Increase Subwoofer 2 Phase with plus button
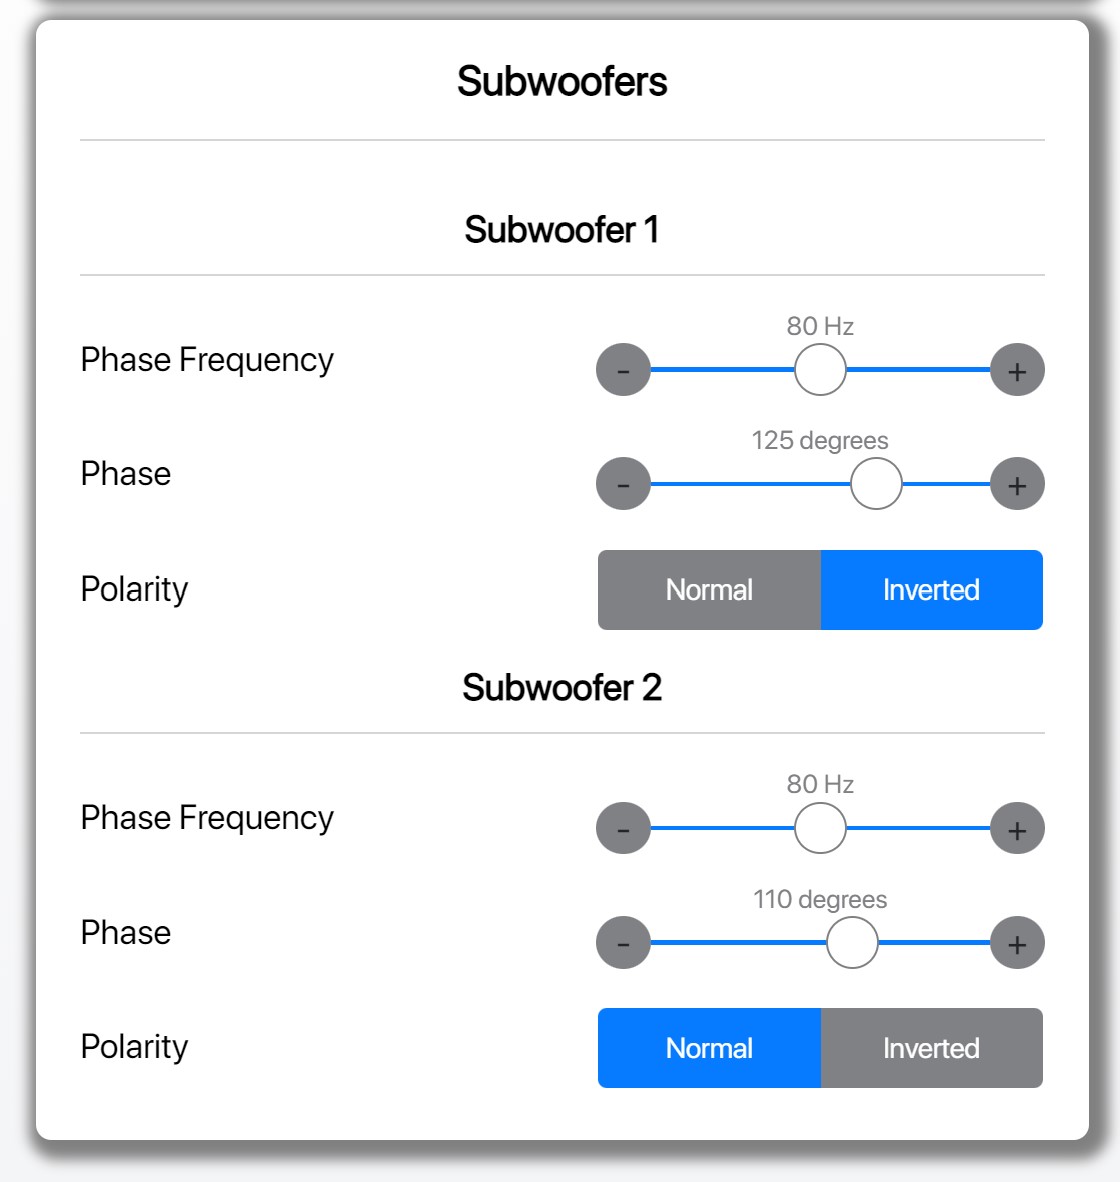 1017,942
